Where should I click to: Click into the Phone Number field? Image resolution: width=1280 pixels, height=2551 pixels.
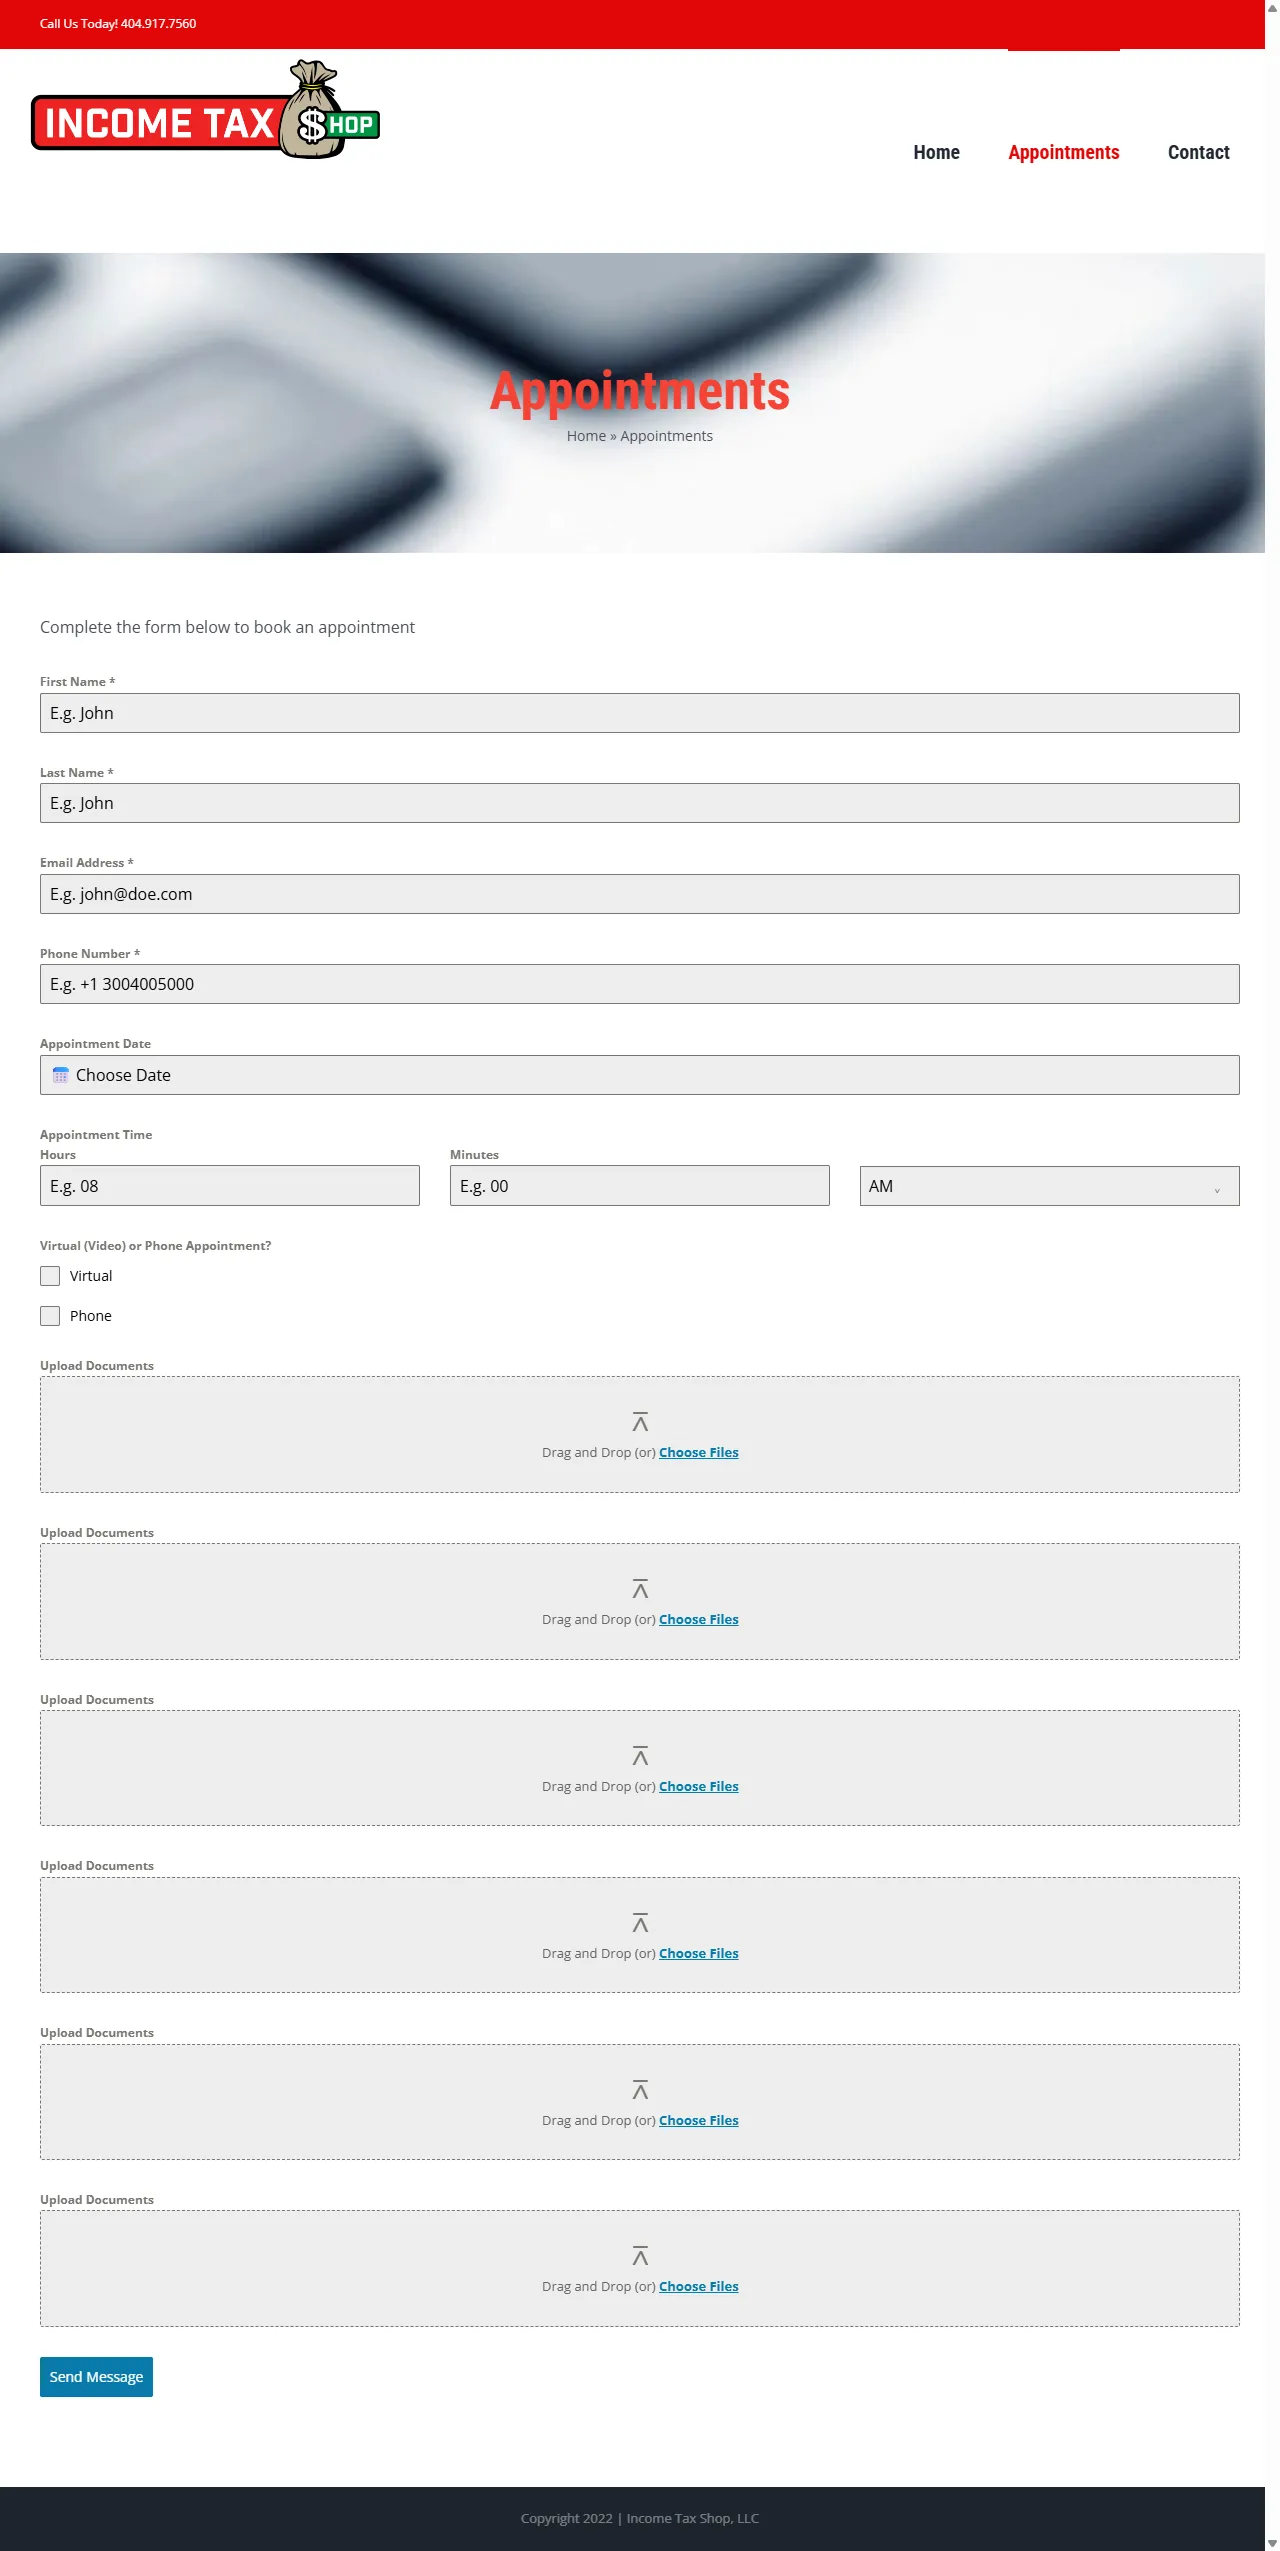(640, 984)
